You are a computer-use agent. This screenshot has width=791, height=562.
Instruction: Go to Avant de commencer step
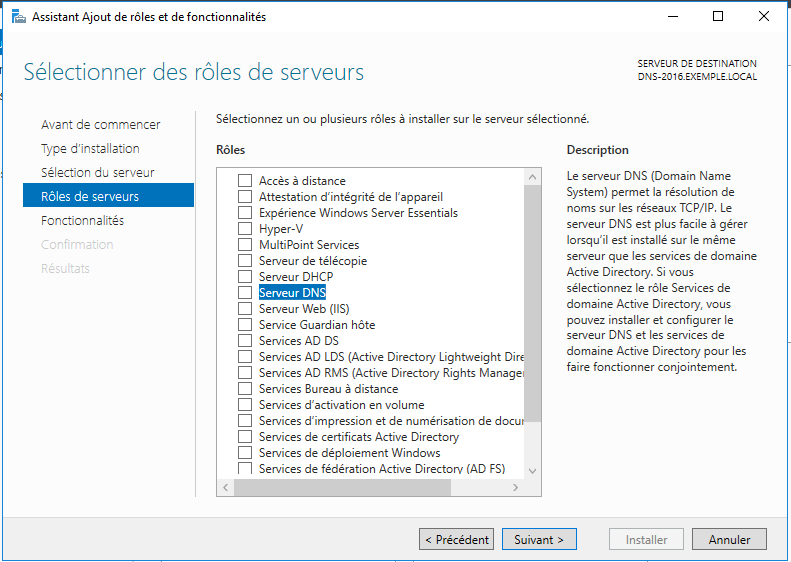coord(100,125)
